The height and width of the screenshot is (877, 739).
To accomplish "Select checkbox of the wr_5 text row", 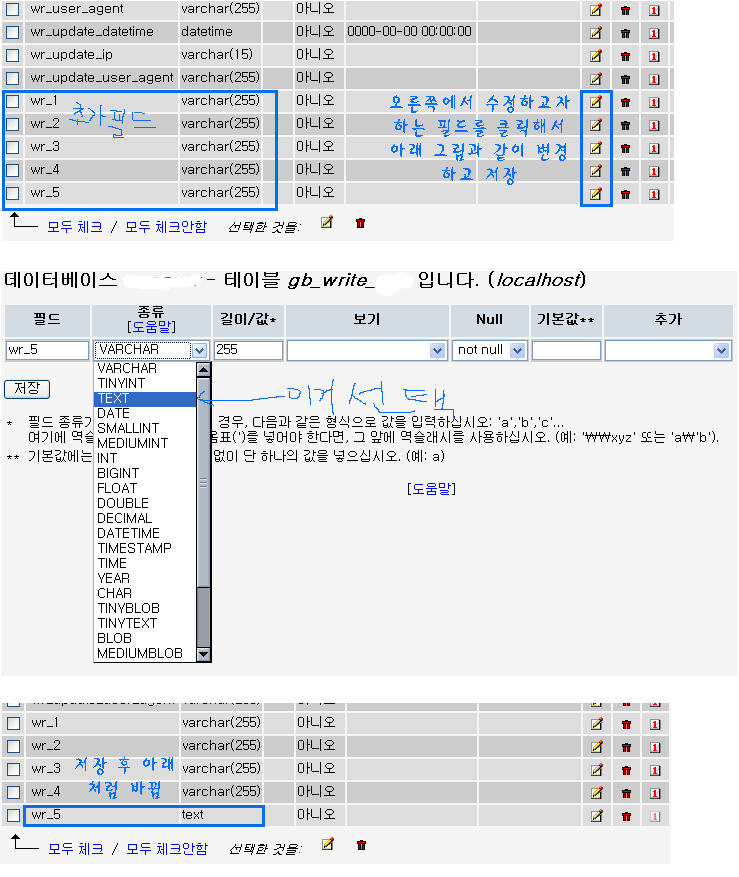I will click(14, 815).
